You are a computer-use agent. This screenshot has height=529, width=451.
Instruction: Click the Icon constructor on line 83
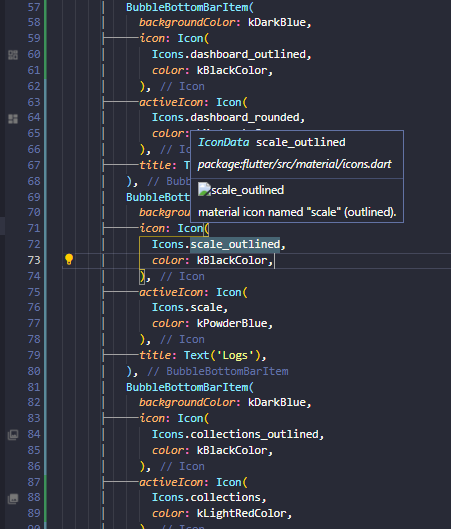pos(190,418)
